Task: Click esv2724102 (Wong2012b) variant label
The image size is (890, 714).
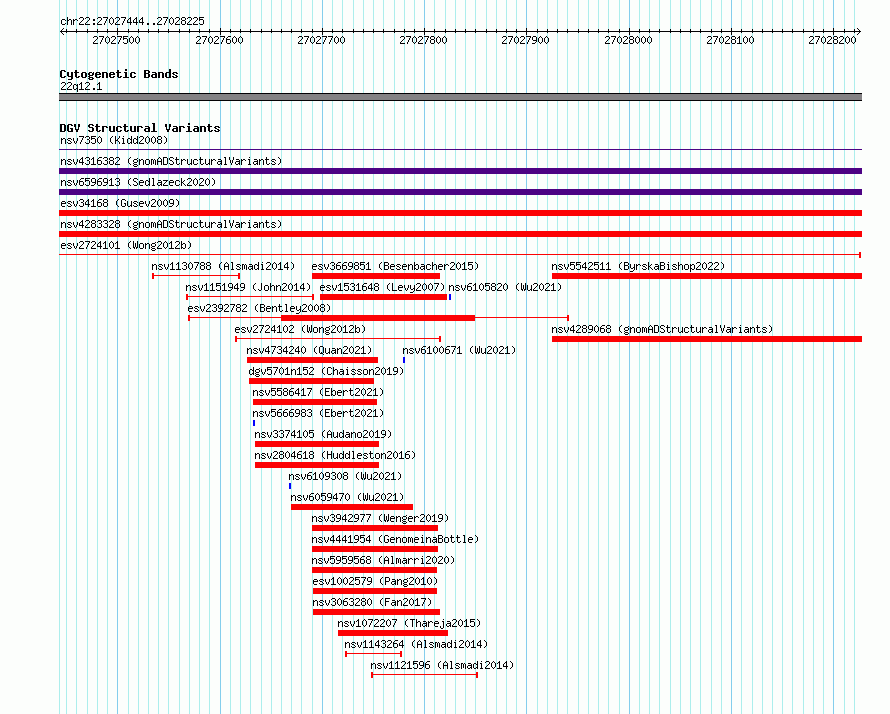Action: pyautogui.click(x=300, y=329)
